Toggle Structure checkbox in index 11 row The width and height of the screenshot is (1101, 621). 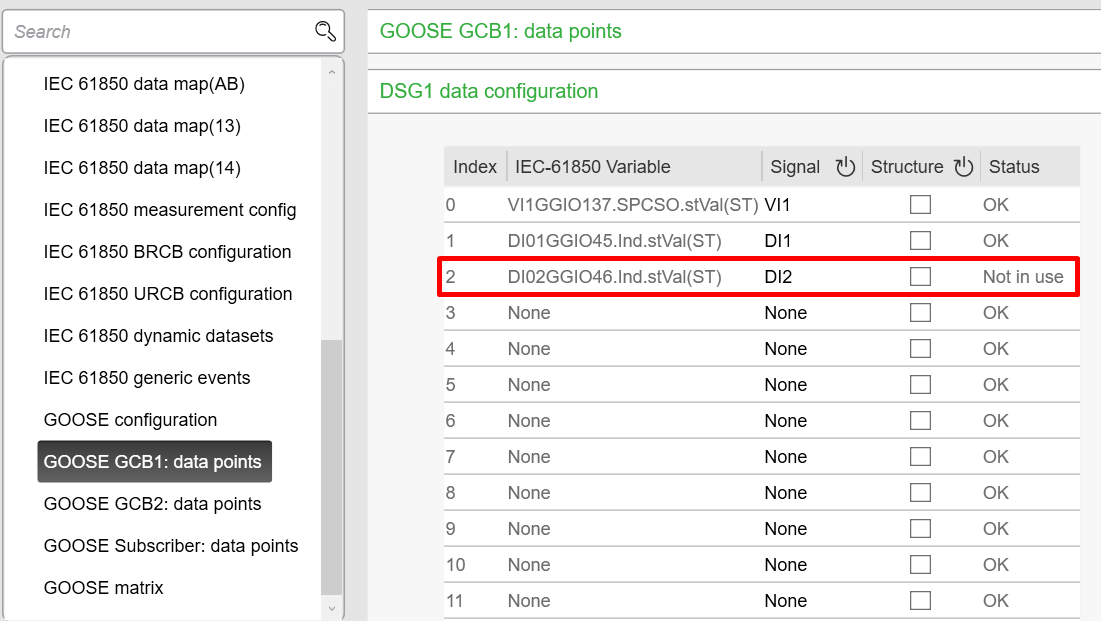point(920,601)
